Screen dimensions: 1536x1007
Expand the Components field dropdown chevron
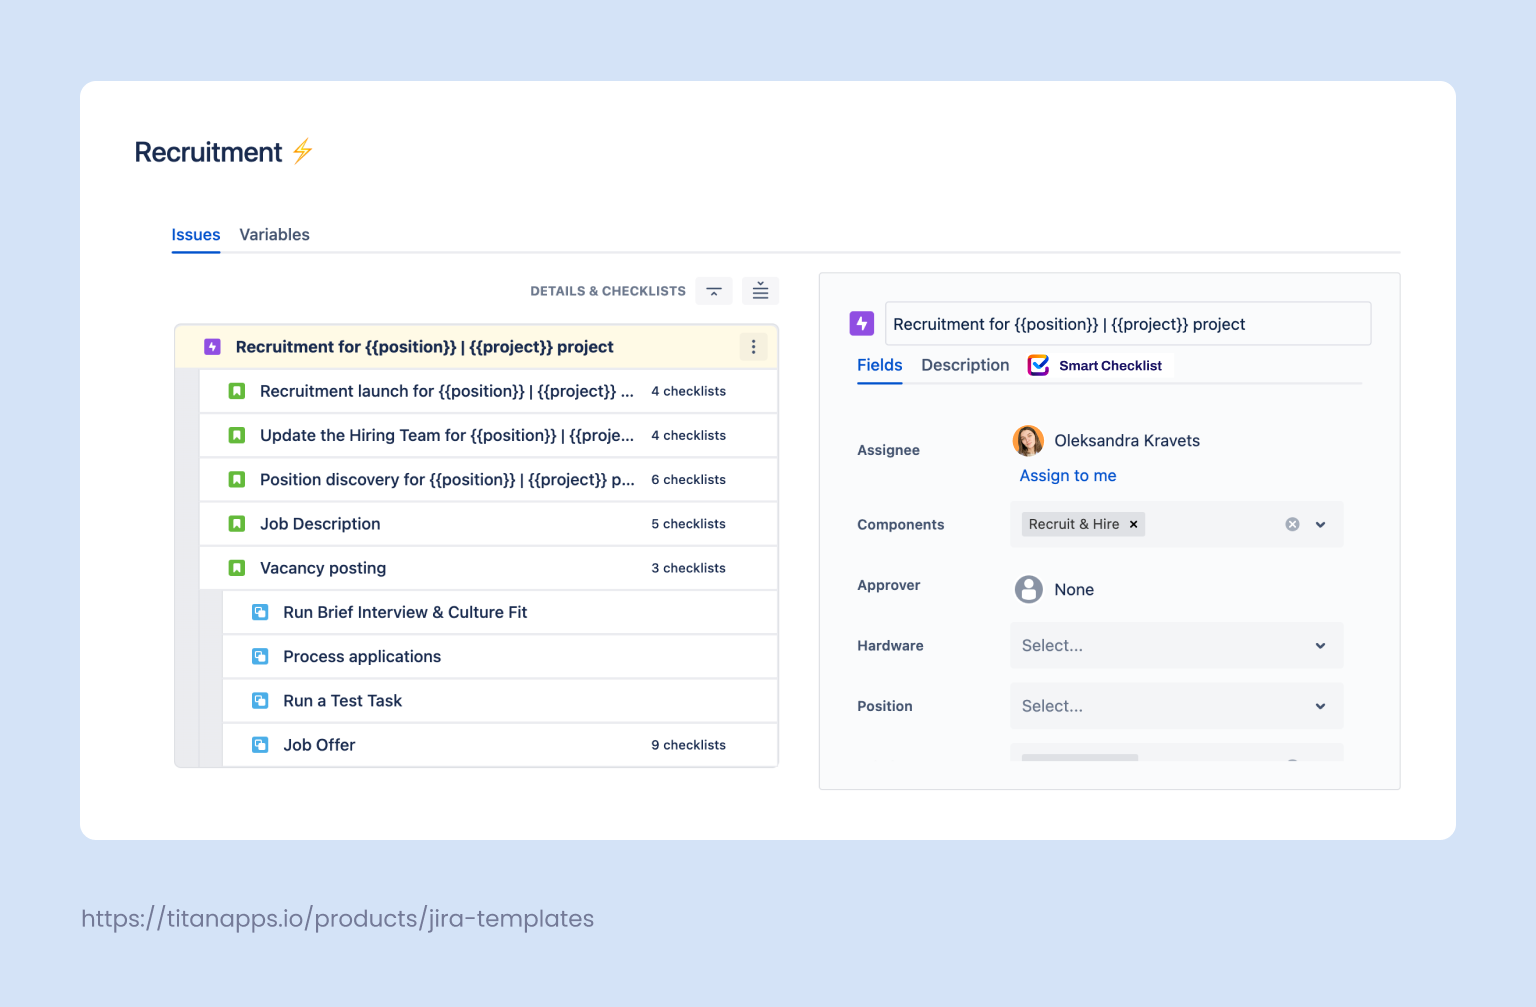coord(1319,524)
